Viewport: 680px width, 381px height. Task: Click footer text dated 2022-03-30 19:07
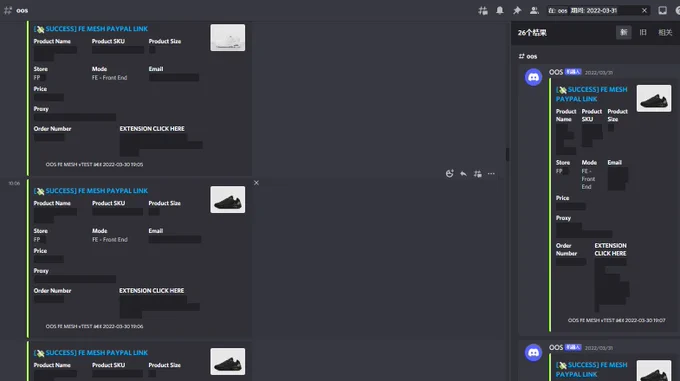[616, 320]
